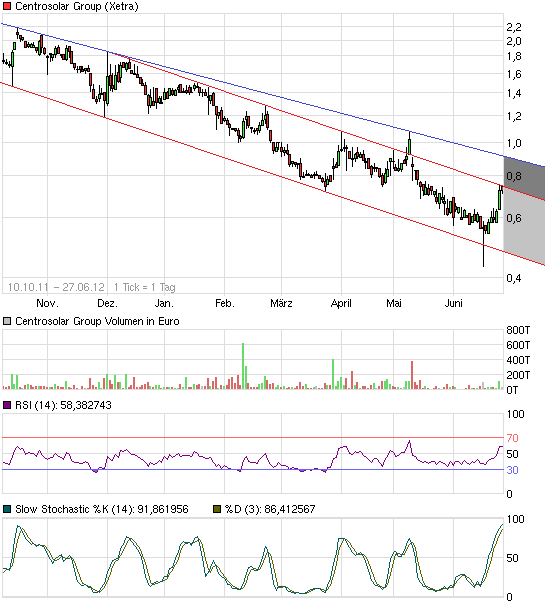
Task: Click the teal Slow Stochastic %K swatch
Action: tap(7, 509)
